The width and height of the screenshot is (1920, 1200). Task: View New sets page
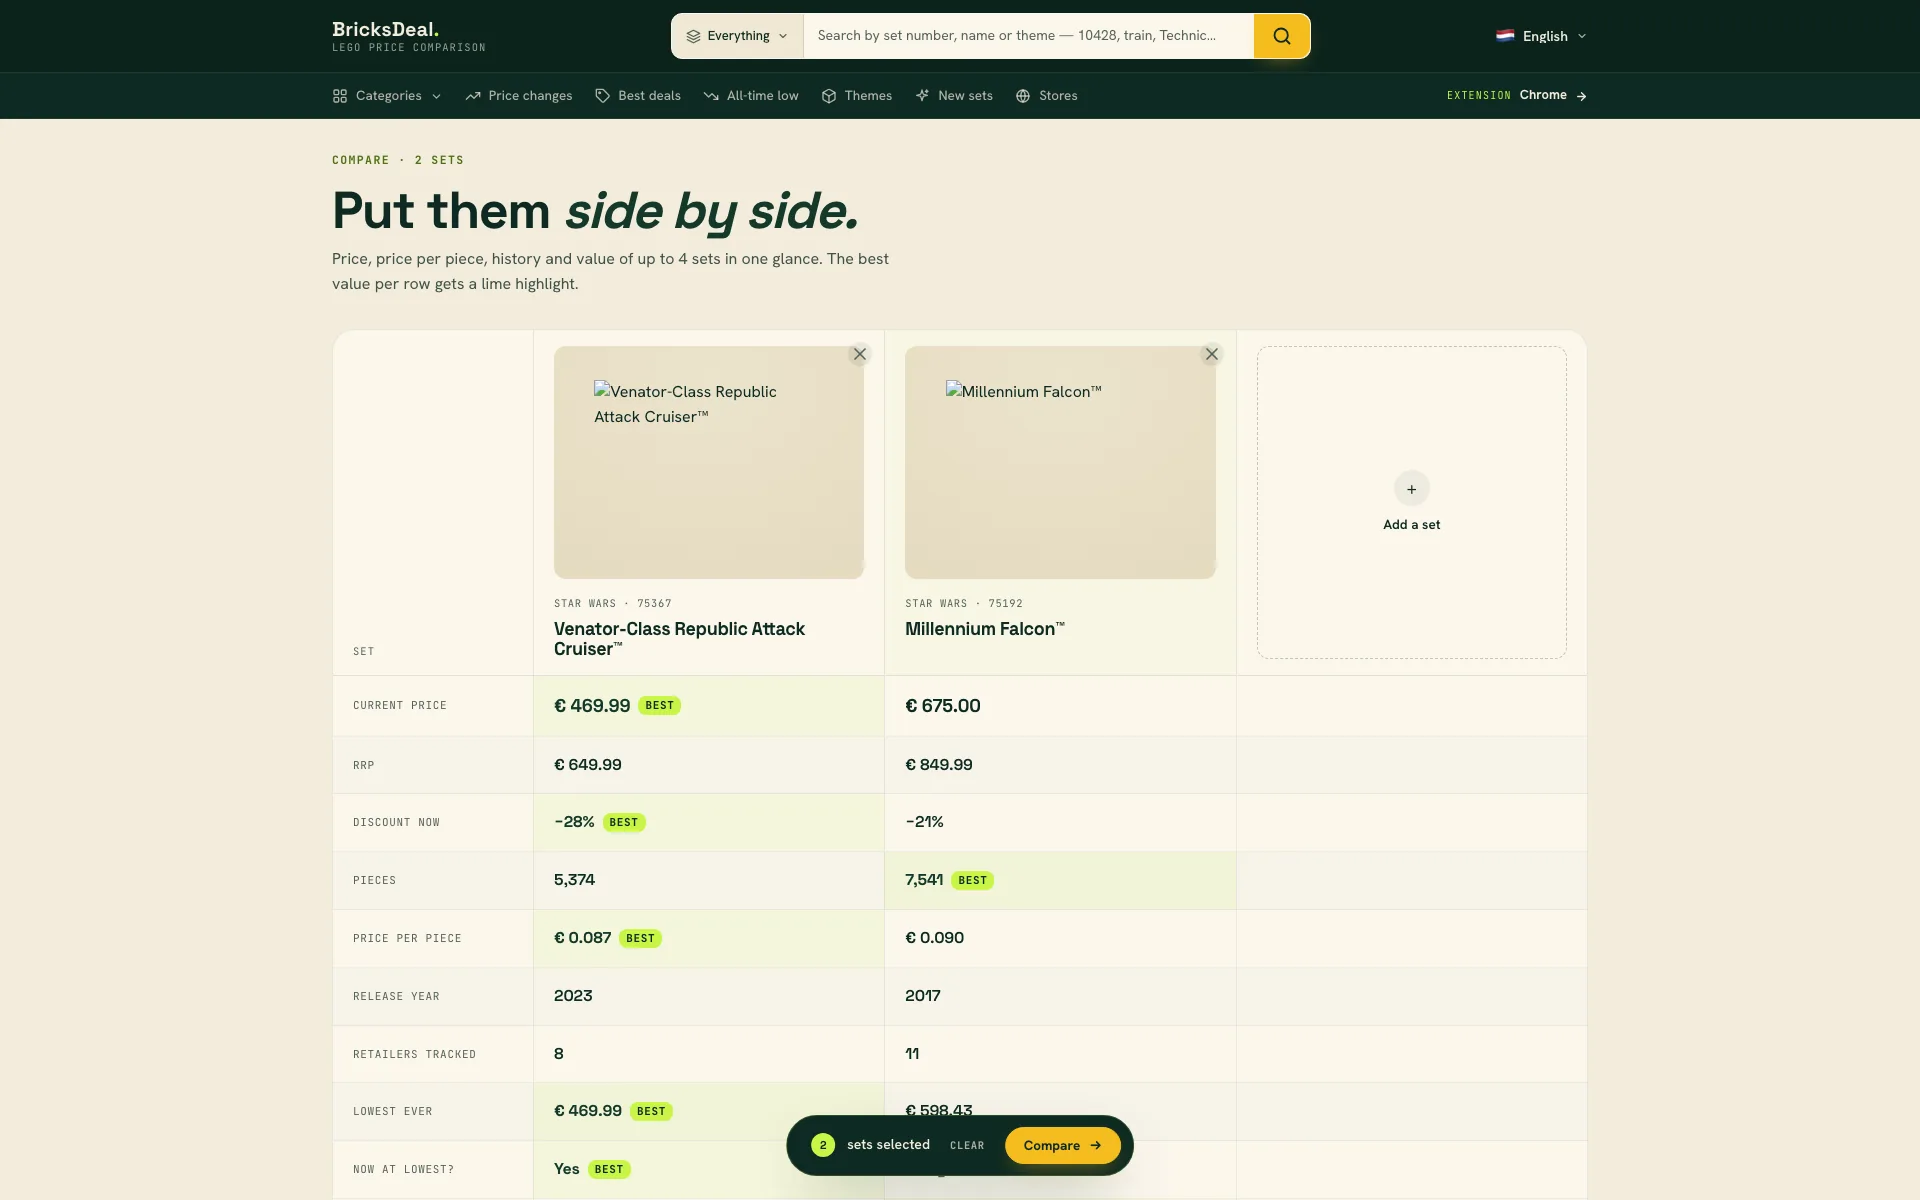tap(954, 96)
